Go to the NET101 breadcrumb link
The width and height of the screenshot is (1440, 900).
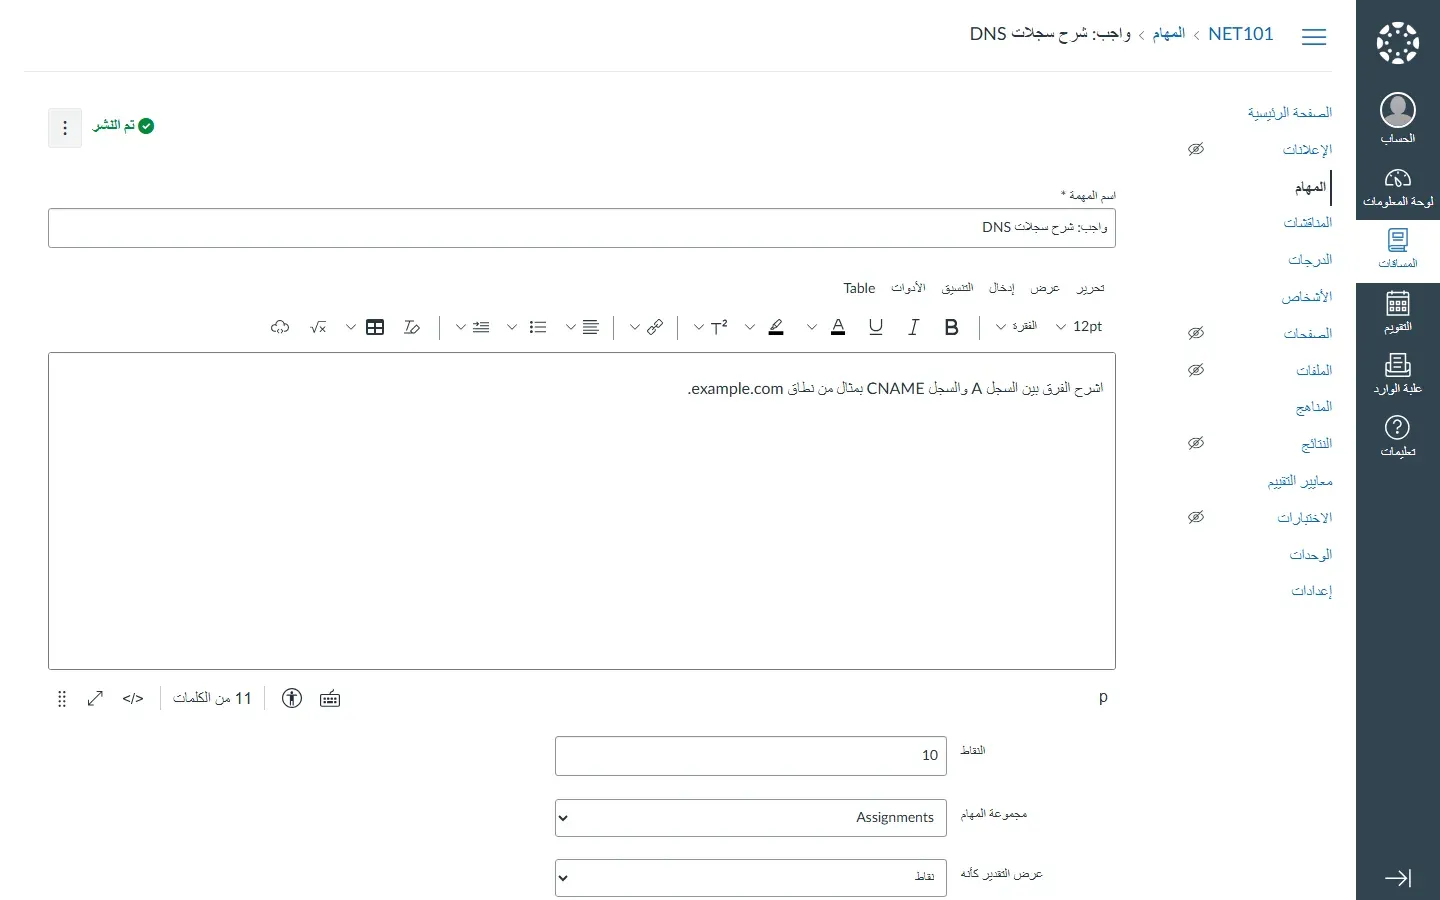click(x=1241, y=34)
